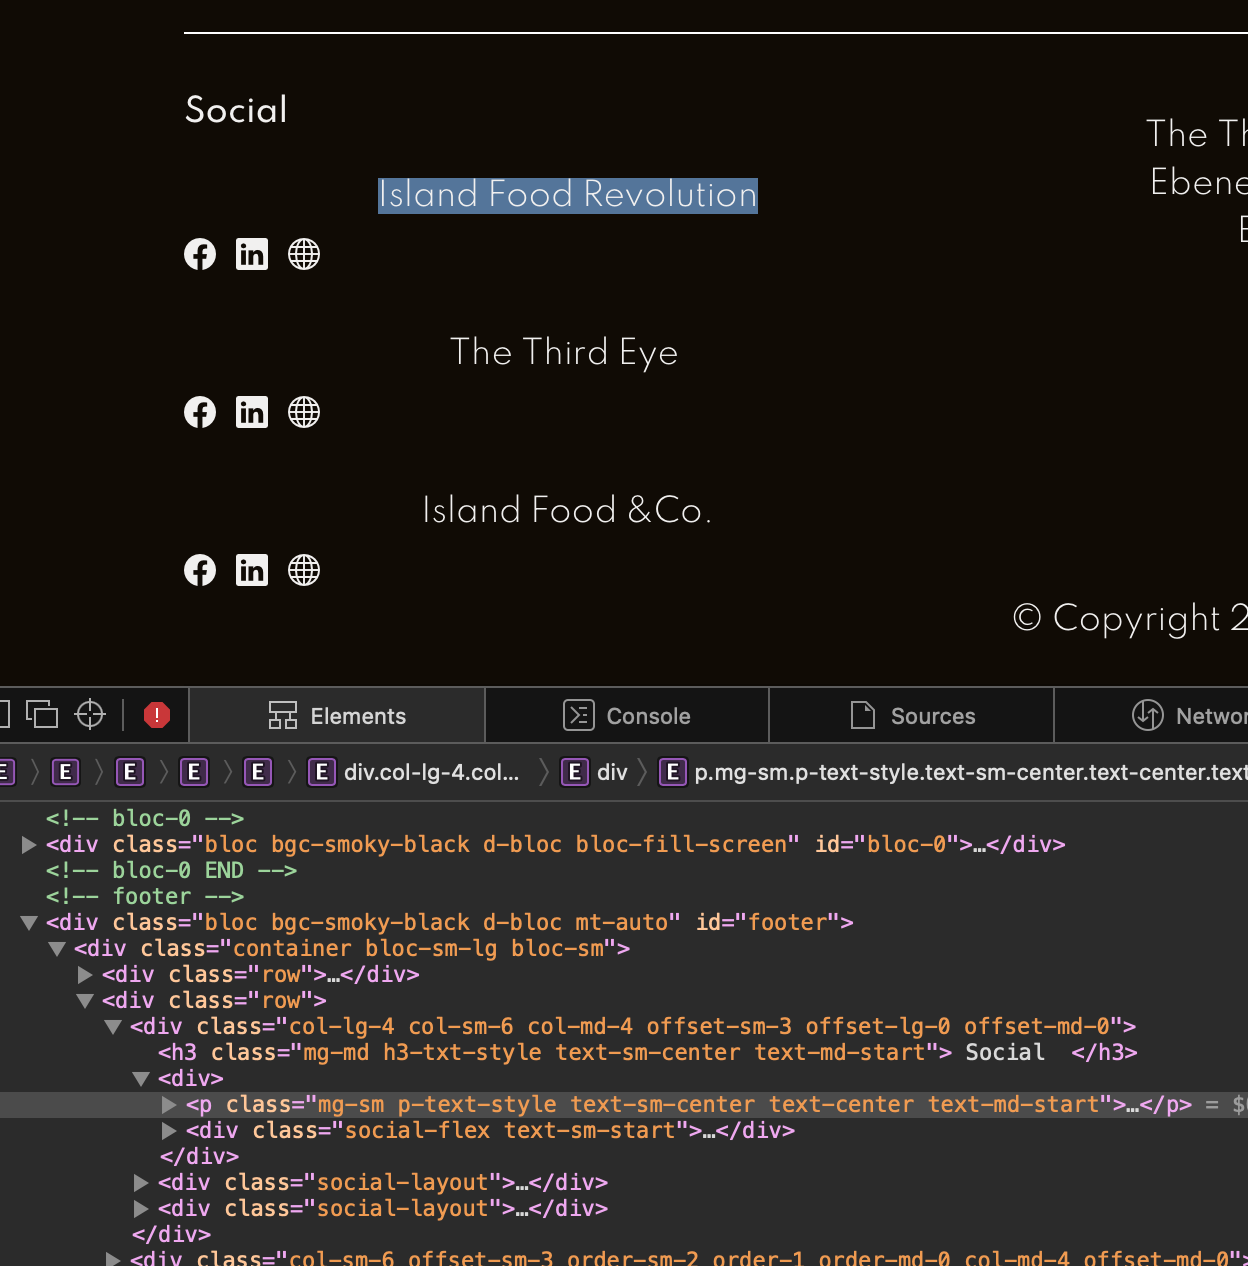Viewport: 1248px width, 1266px height.
Task: Collapse the footer div node
Action: click(28, 922)
